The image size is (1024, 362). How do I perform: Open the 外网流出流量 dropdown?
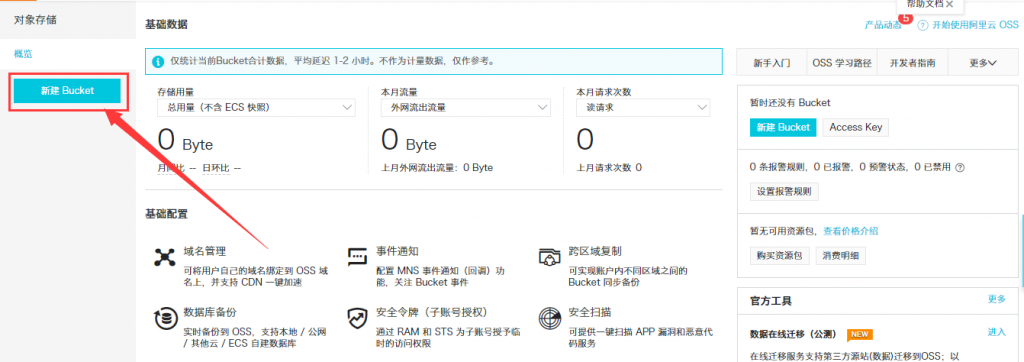[x=466, y=108]
